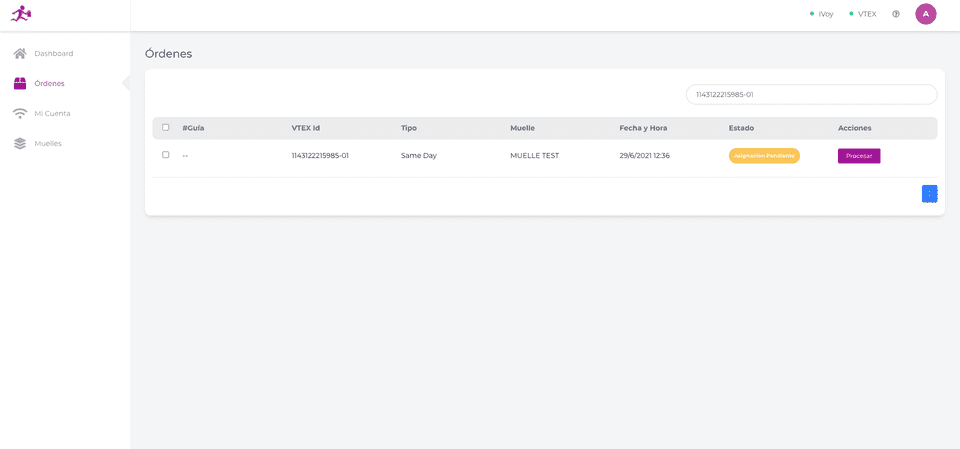The height and width of the screenshot is (449, 960).
Task: Click the Órdenes box icon in sidebar
Action: (20, 83)
